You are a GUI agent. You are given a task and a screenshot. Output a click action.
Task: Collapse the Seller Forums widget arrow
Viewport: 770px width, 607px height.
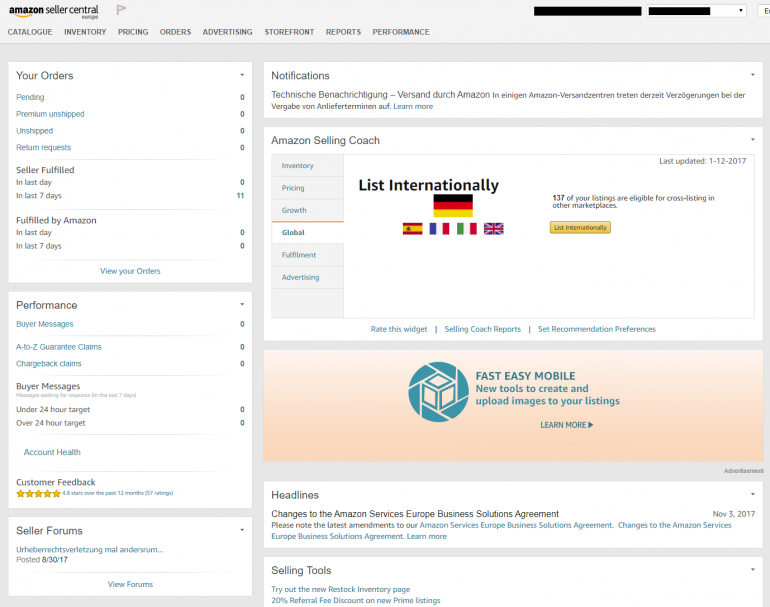point(242,530)
